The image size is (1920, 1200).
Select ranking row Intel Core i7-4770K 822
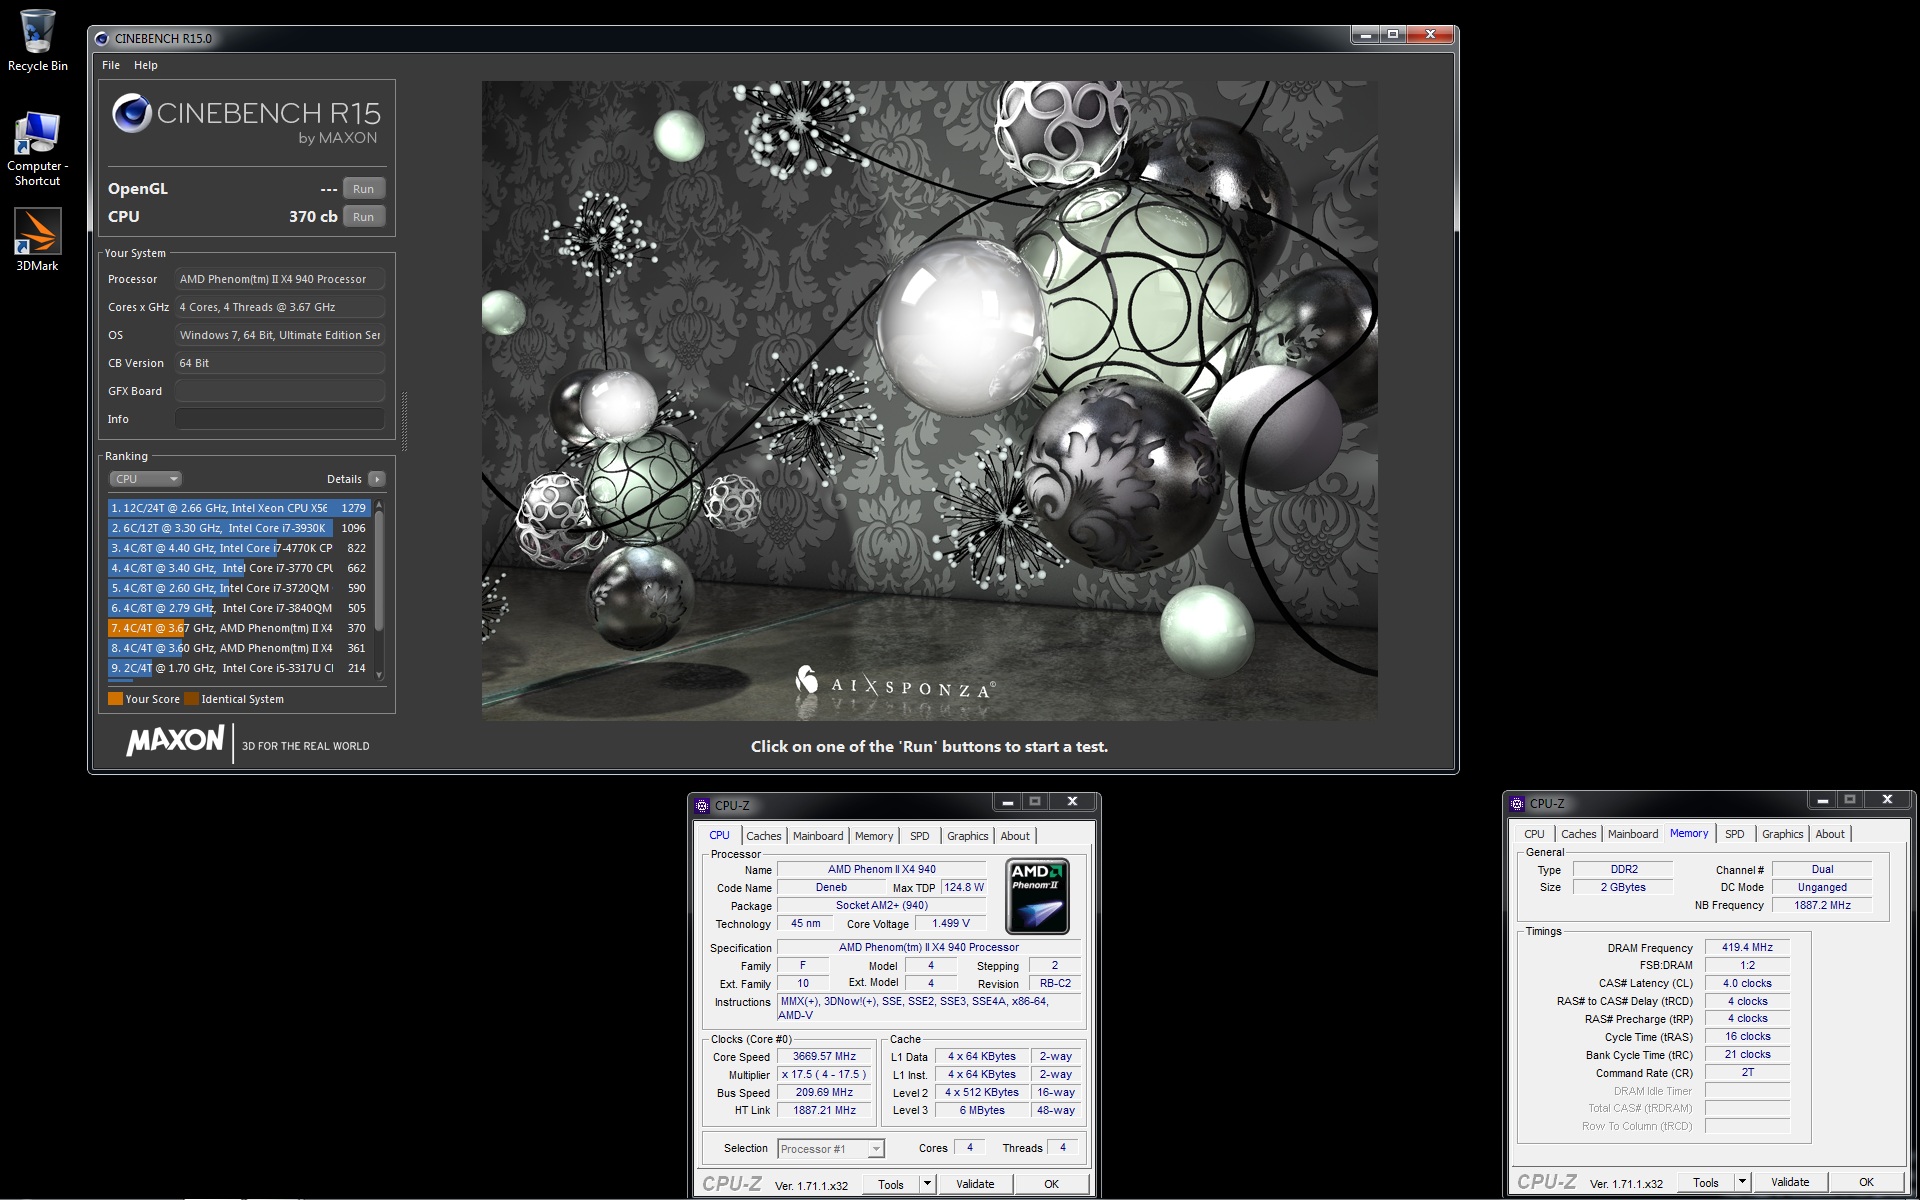click(239, 548)
